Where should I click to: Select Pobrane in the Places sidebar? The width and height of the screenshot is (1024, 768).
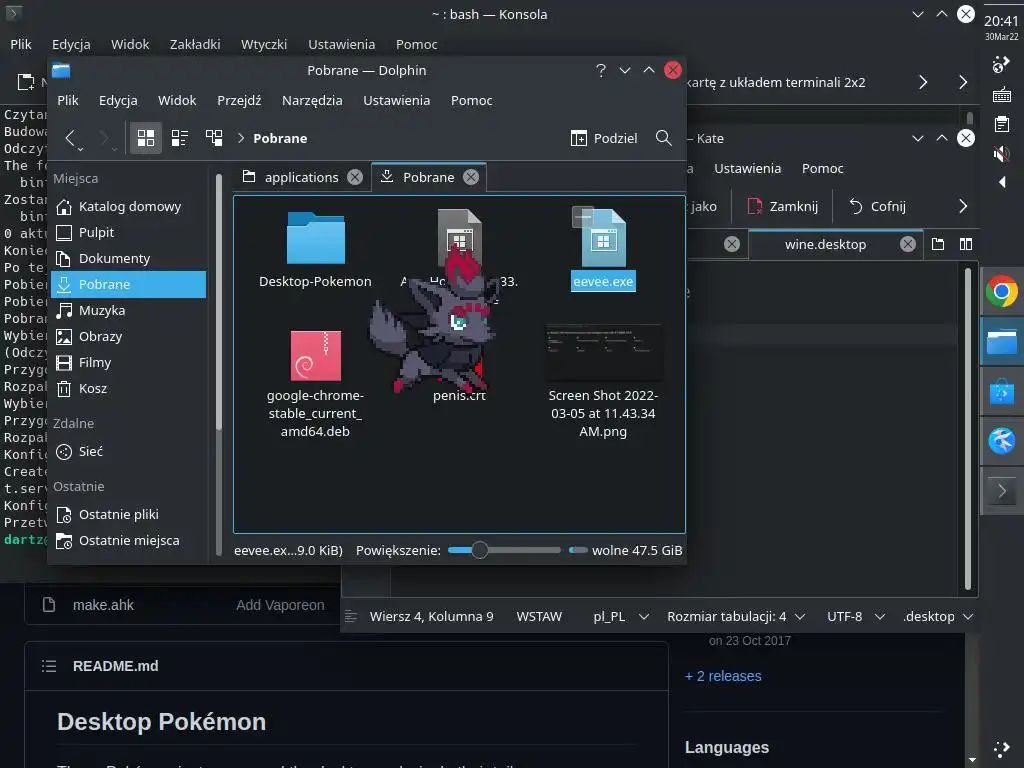(129, 285)
